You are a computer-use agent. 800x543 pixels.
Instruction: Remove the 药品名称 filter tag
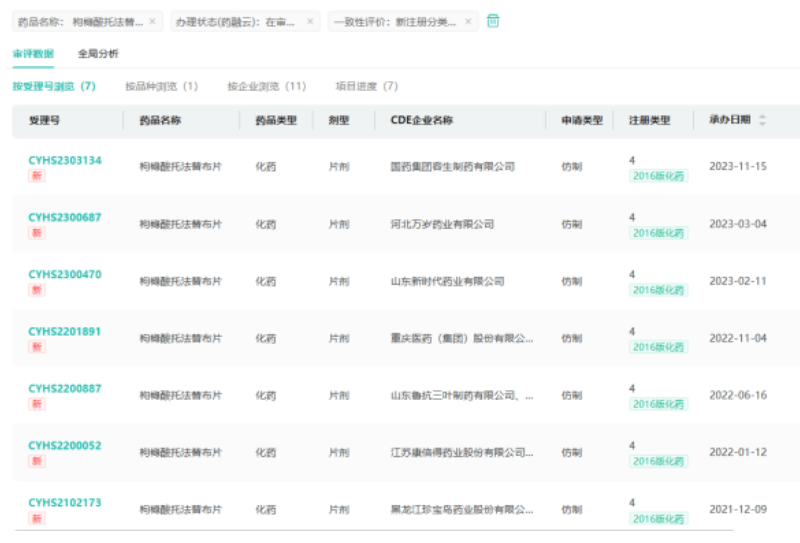(x=152, y=21)
